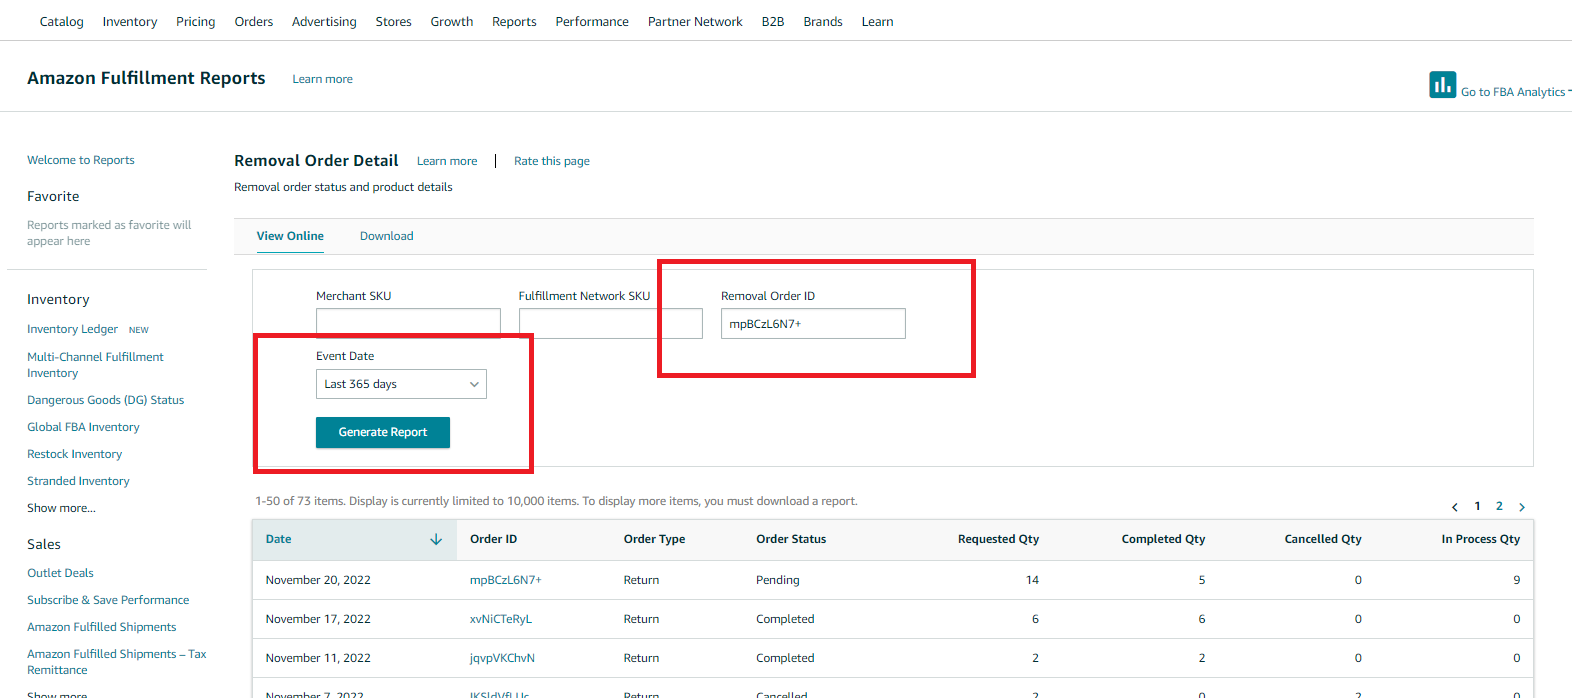Focus the Fulfillment Network SKU field
Screen dimensions: 1572x698
coord(611,323)
